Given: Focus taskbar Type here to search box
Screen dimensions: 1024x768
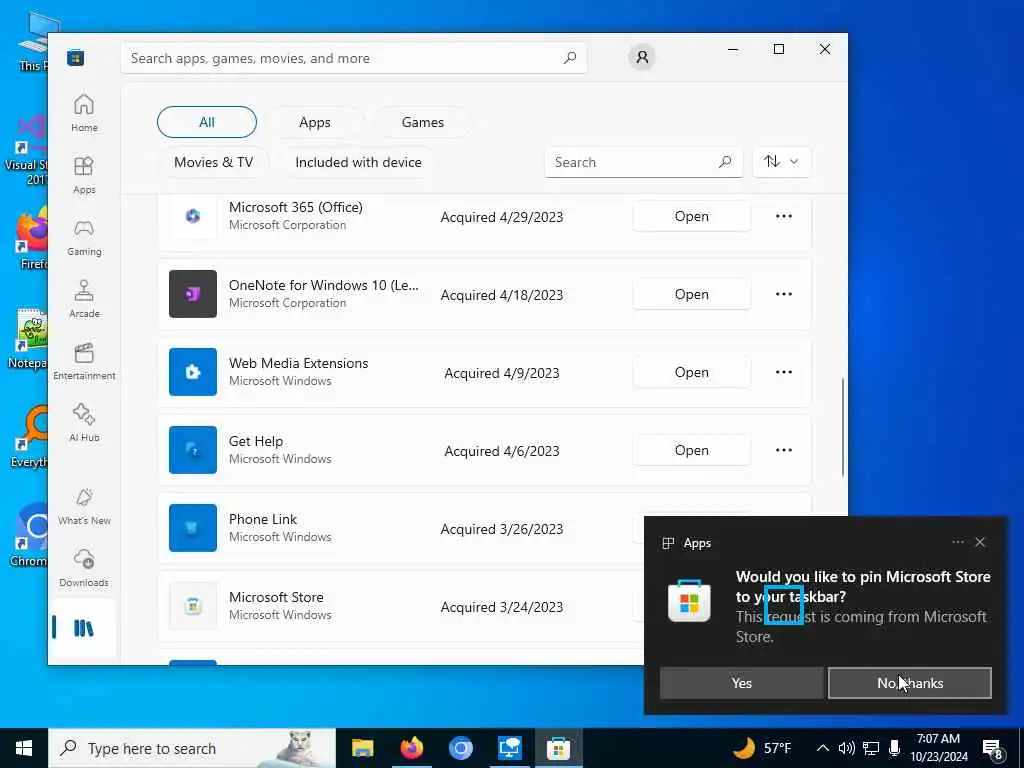Looking at the screenshot, I should tap(192, 748).
